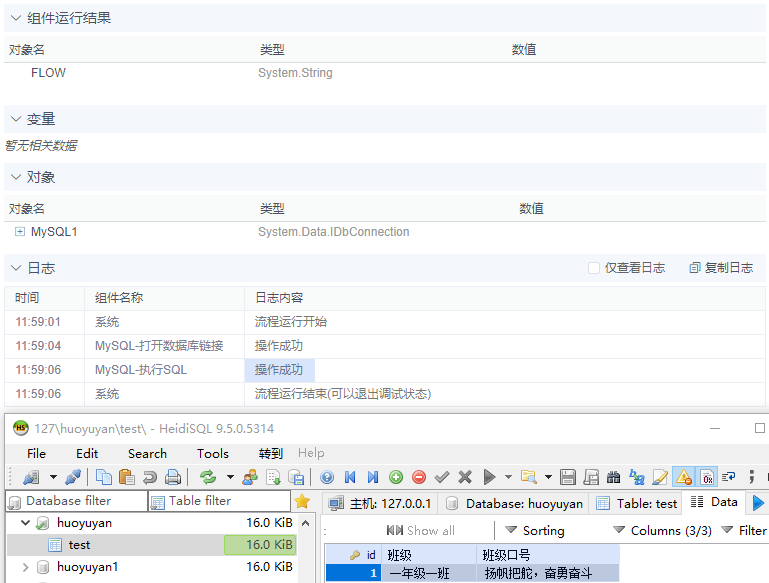Collapse the huoyuyan database tree node
The width and height of the screenshot is (769, 583).
click(26, 523)
